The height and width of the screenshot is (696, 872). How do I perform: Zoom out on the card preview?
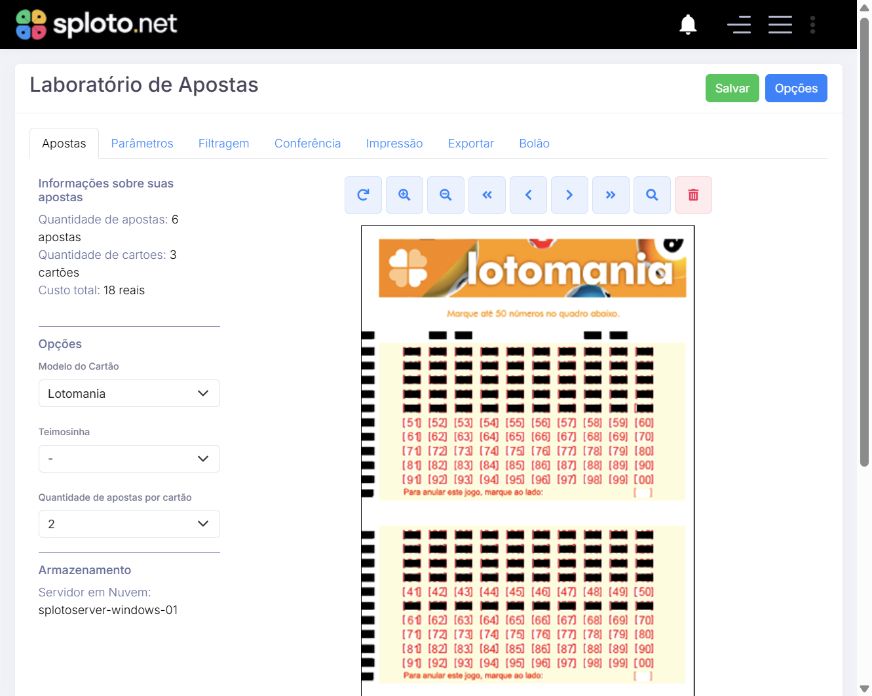(x=445, y=195)
